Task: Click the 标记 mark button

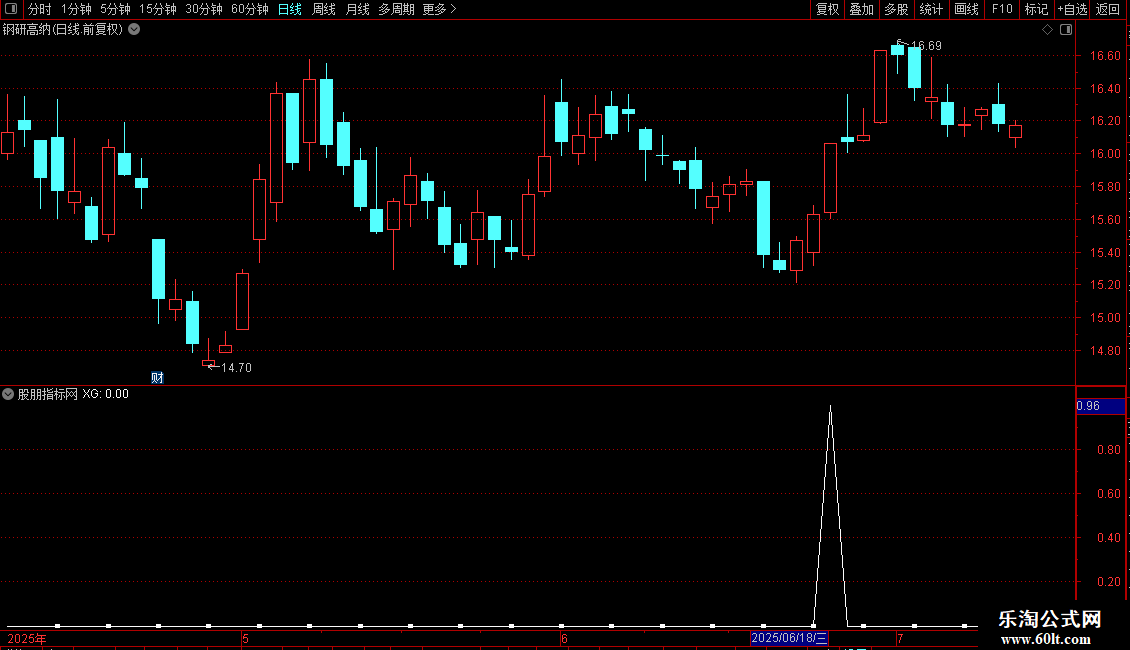Action: pyautogui.click(x=1036, y=9)
